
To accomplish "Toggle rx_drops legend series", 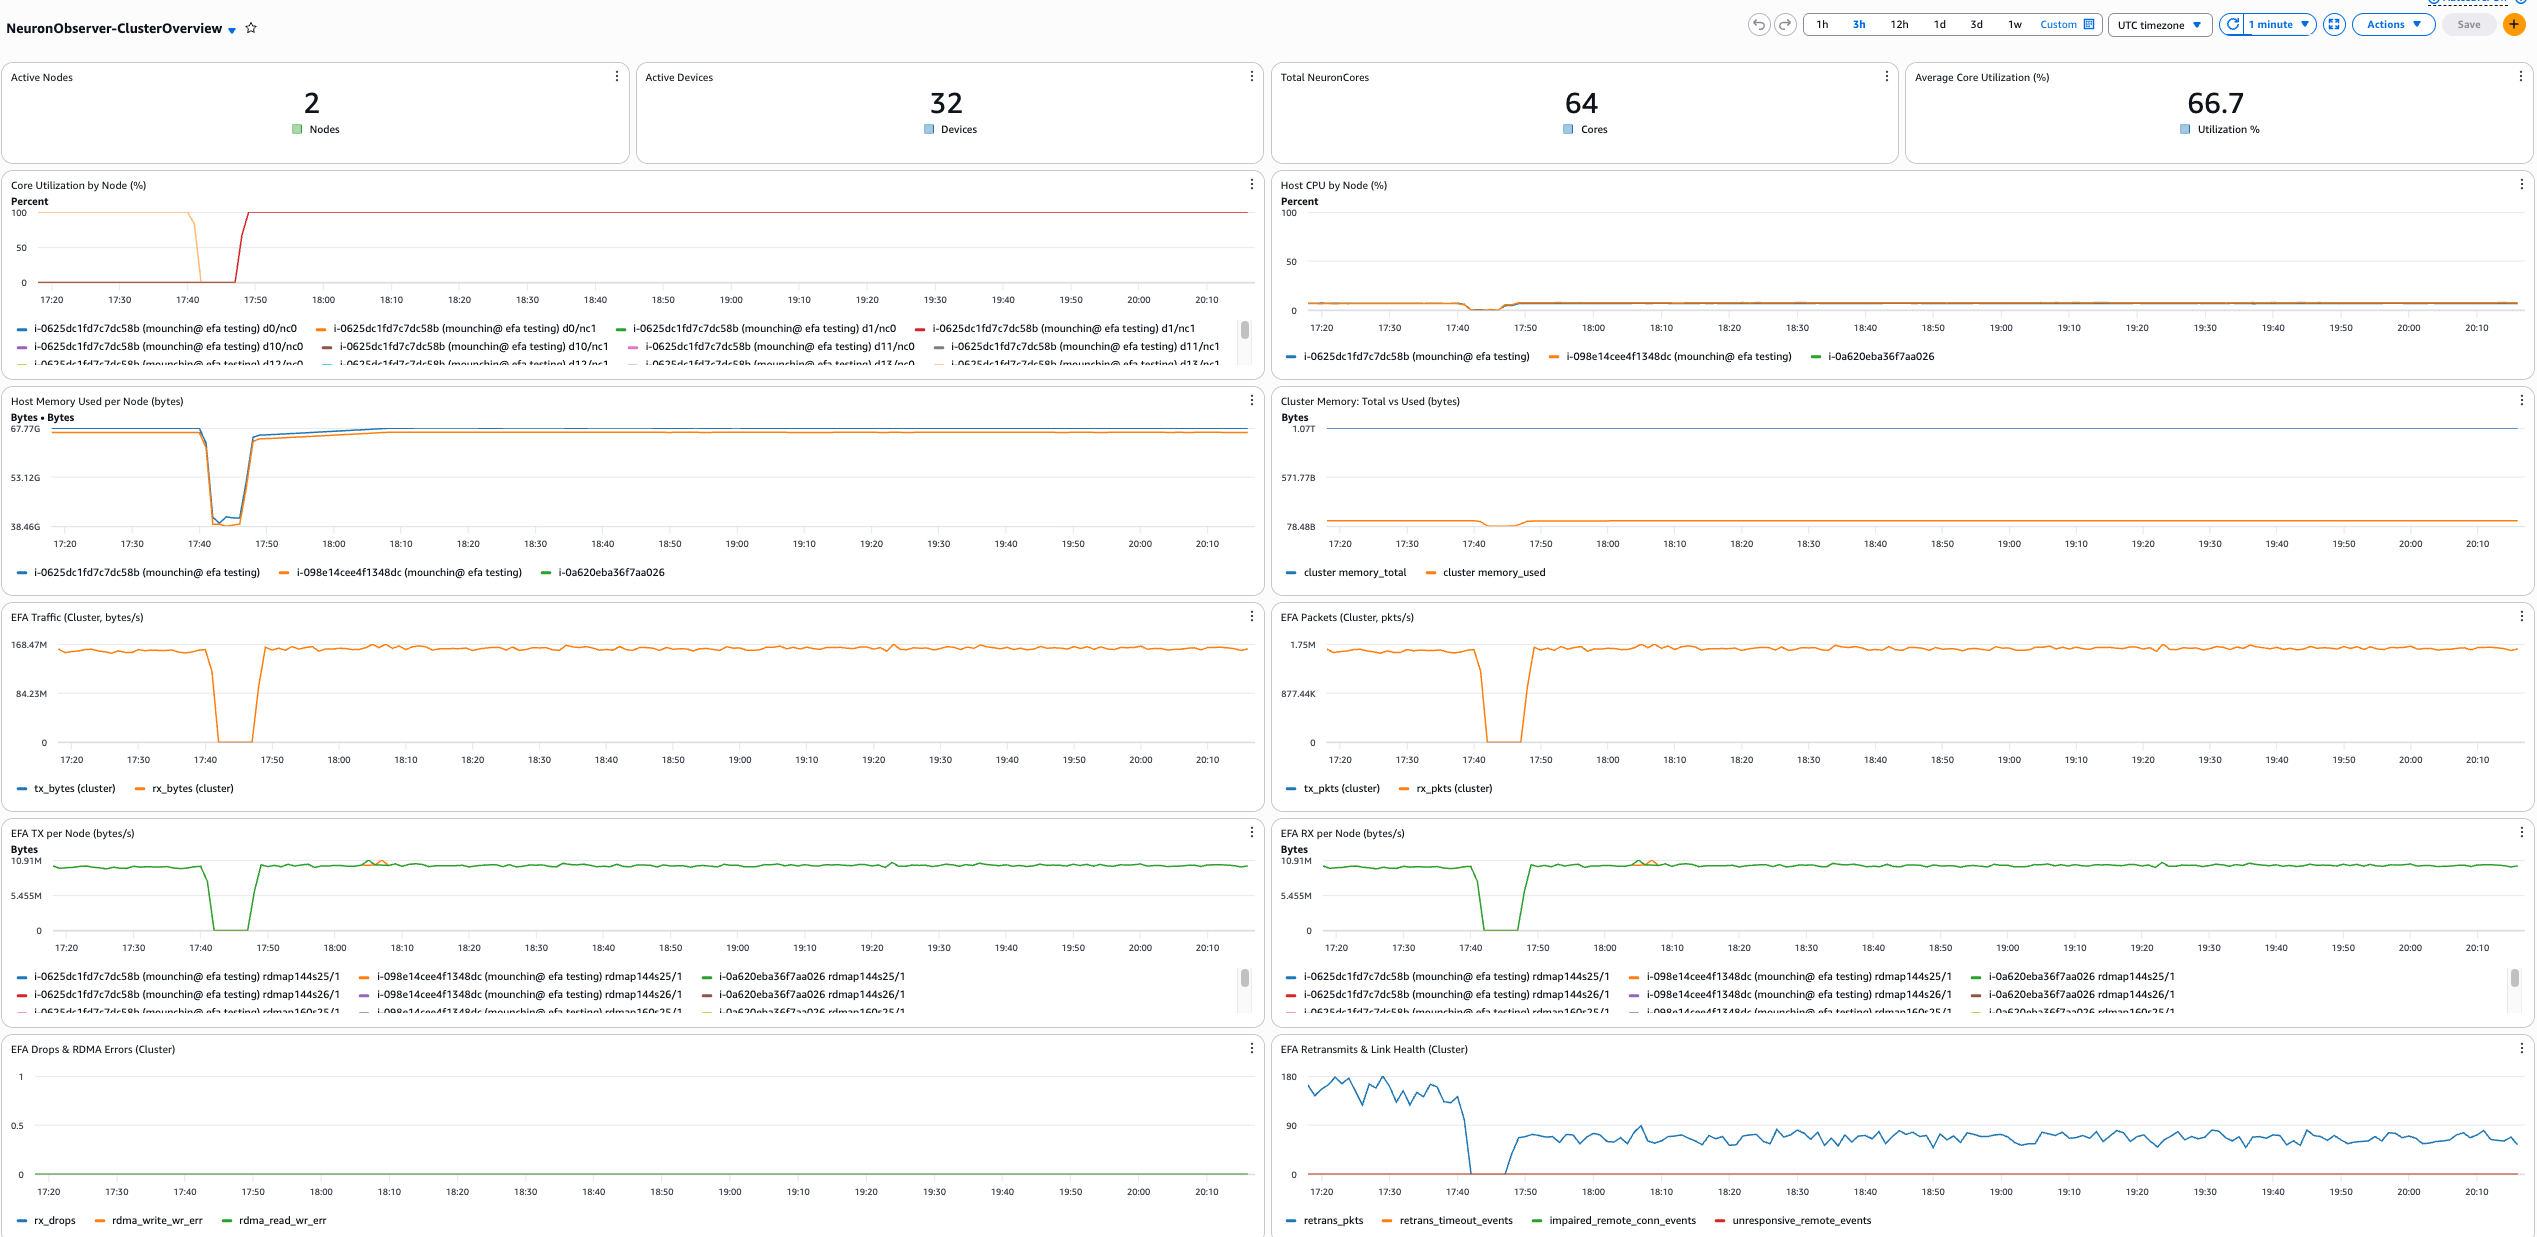I will [47, 1221].
